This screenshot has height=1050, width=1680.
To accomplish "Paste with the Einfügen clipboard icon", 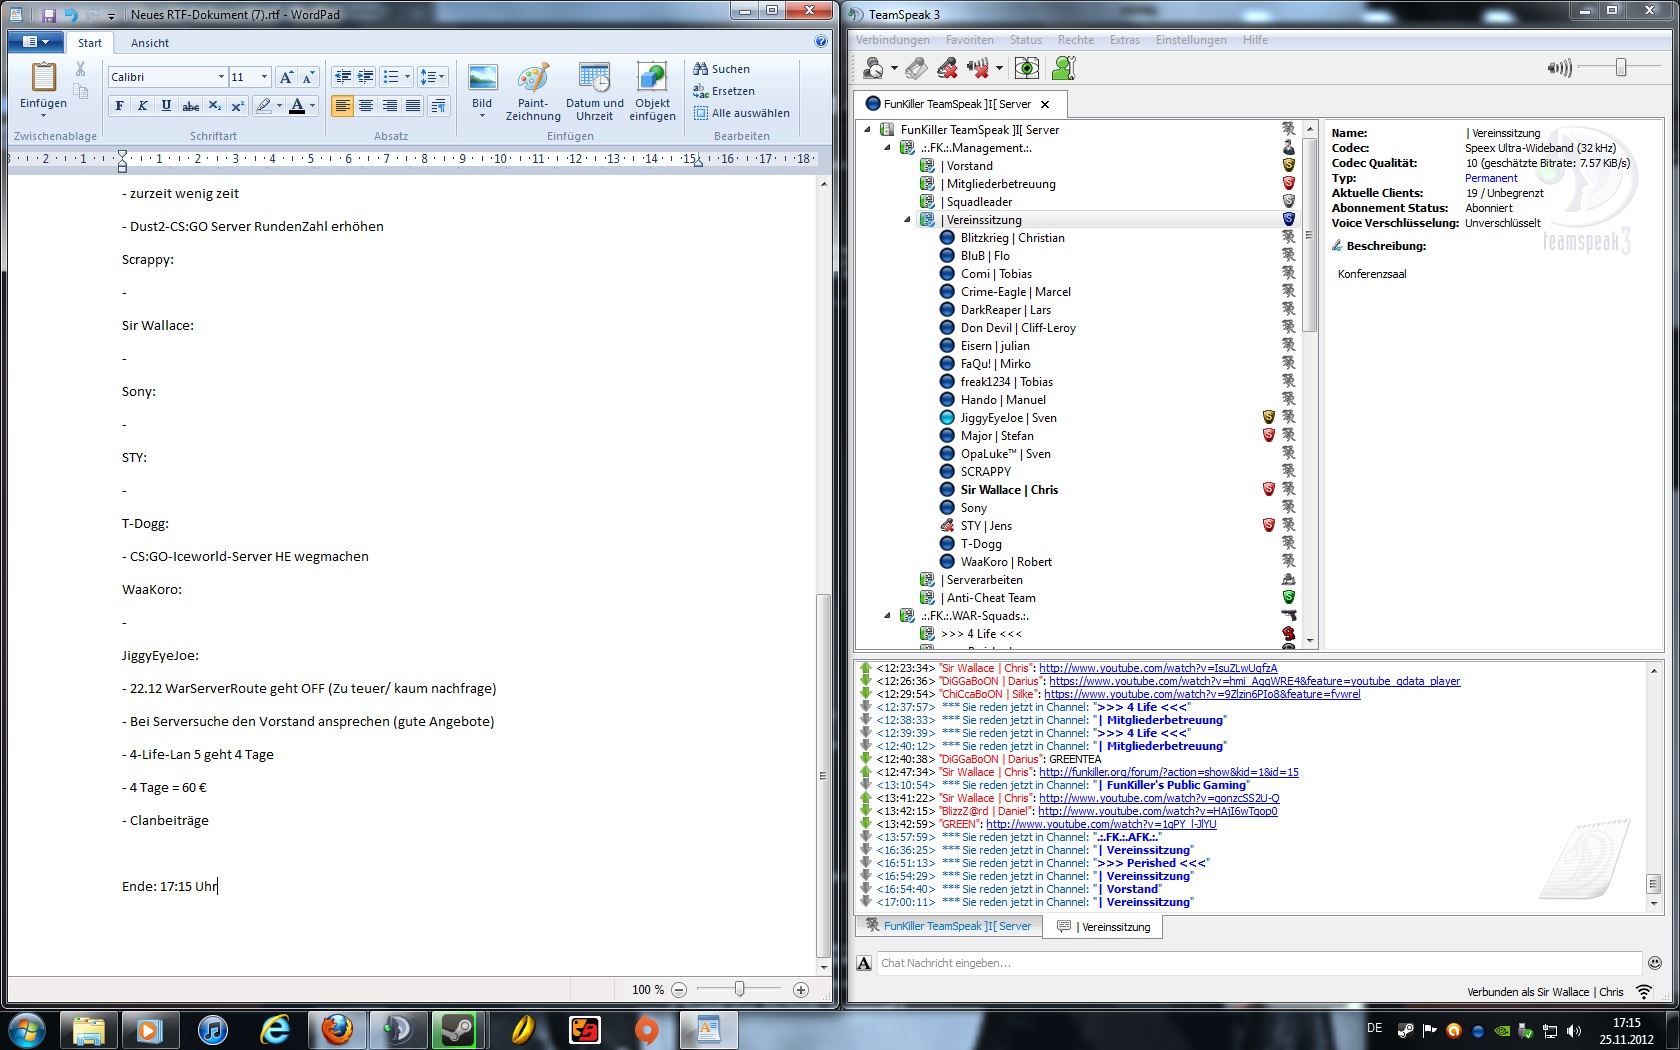I will (x=43, y=78).
